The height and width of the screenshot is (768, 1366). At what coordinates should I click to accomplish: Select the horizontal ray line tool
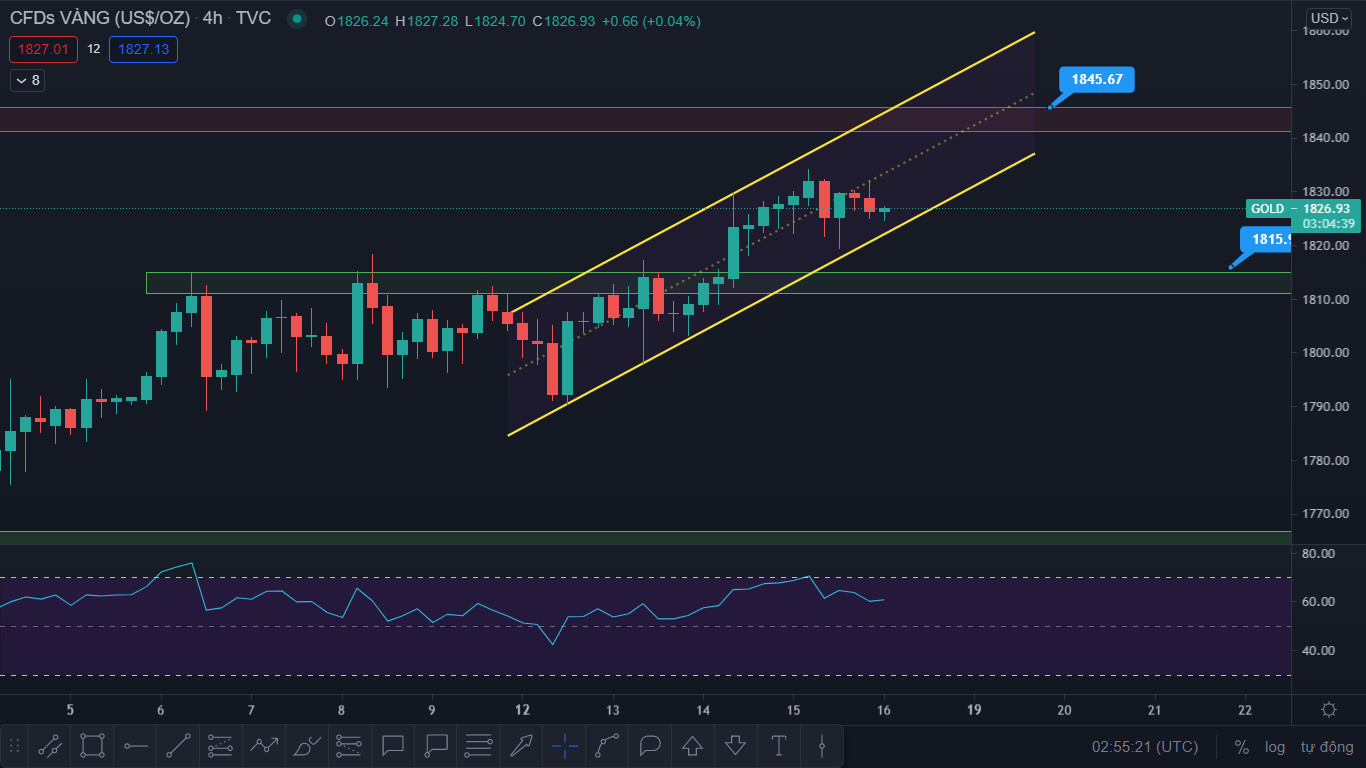pyautogui.click(x=136, y=746)
